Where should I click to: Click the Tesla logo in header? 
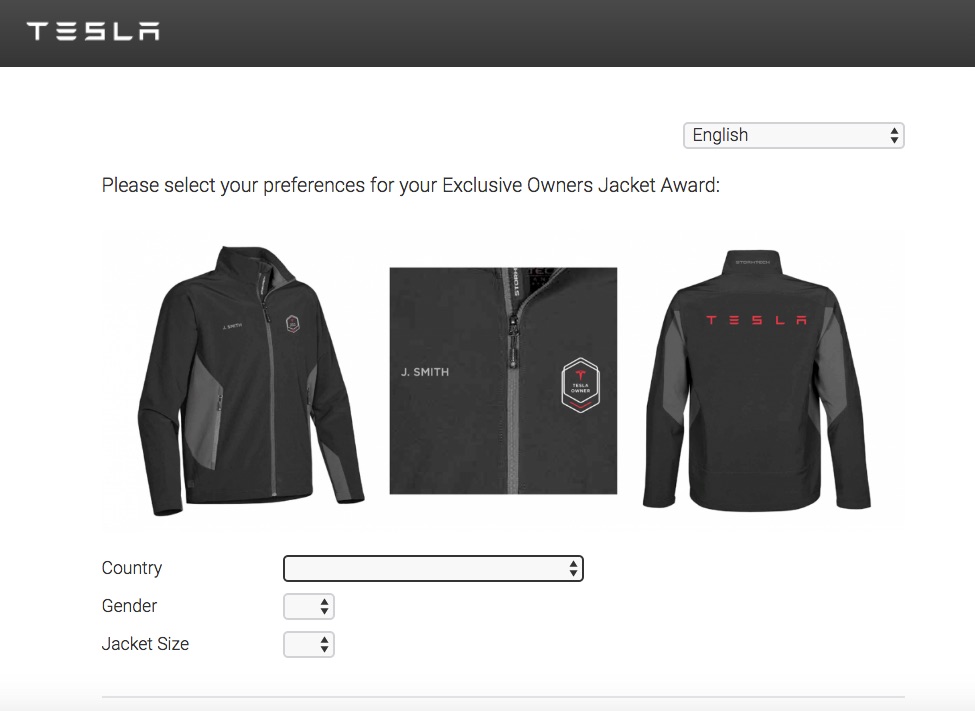click(93, 31)
